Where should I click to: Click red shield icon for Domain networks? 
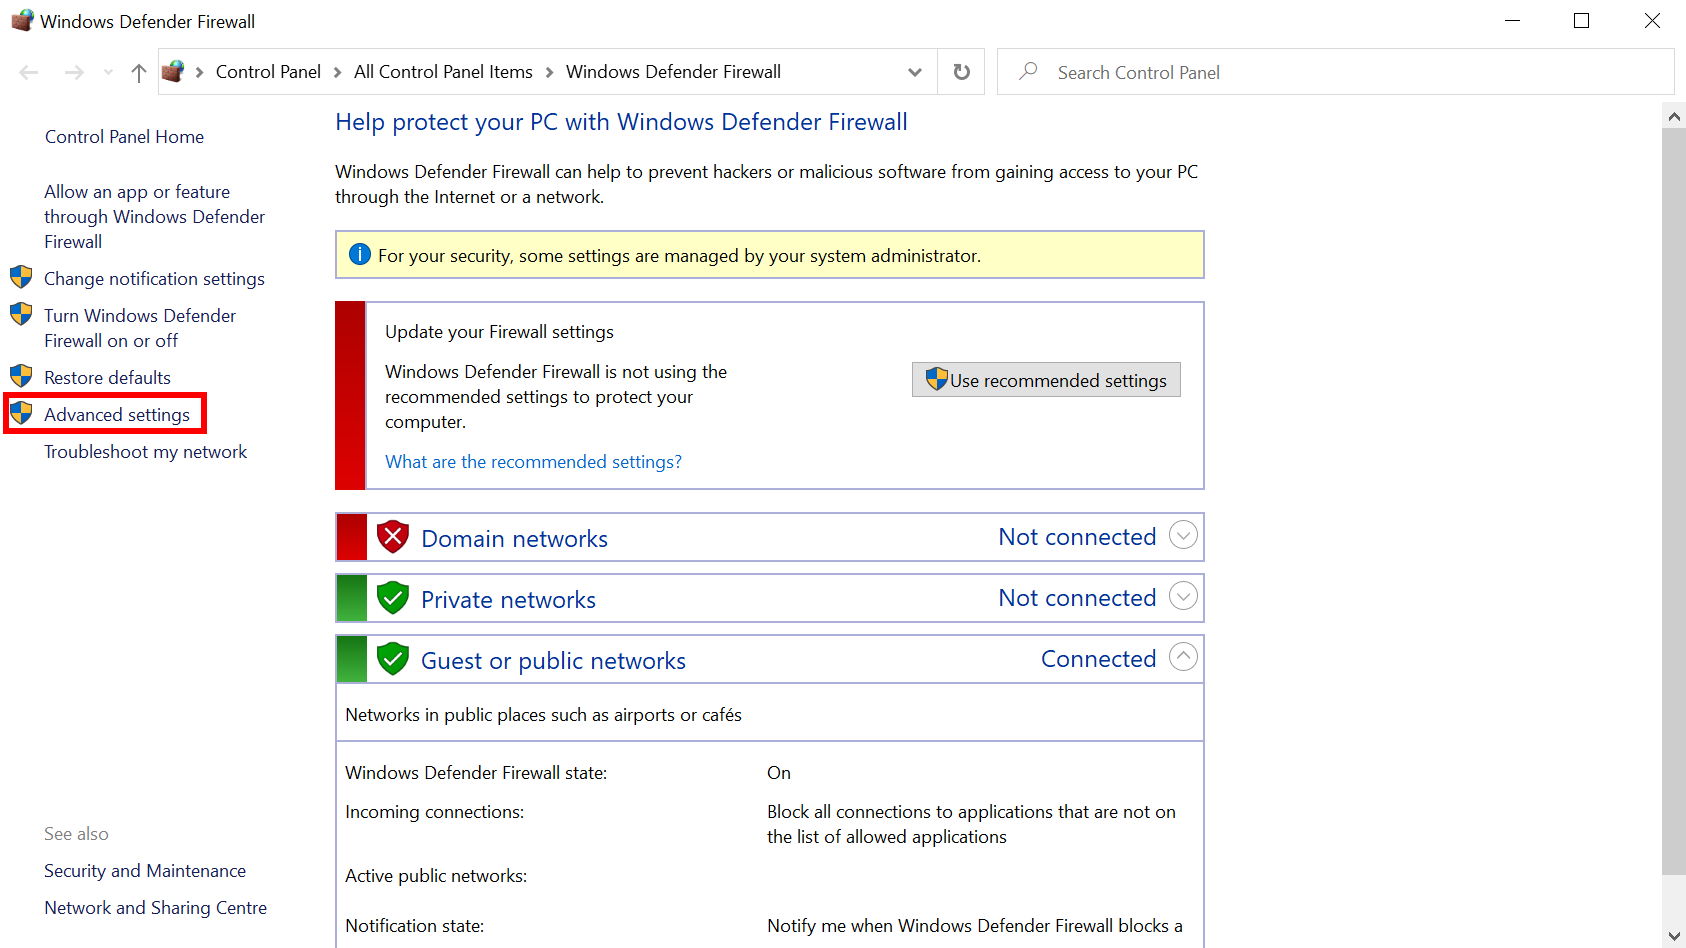coord(393,537)
